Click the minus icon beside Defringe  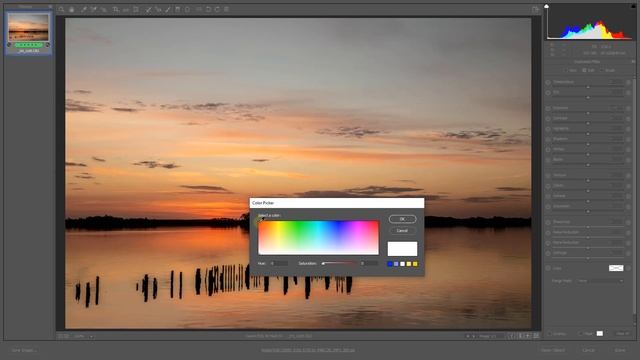[548, 253]
